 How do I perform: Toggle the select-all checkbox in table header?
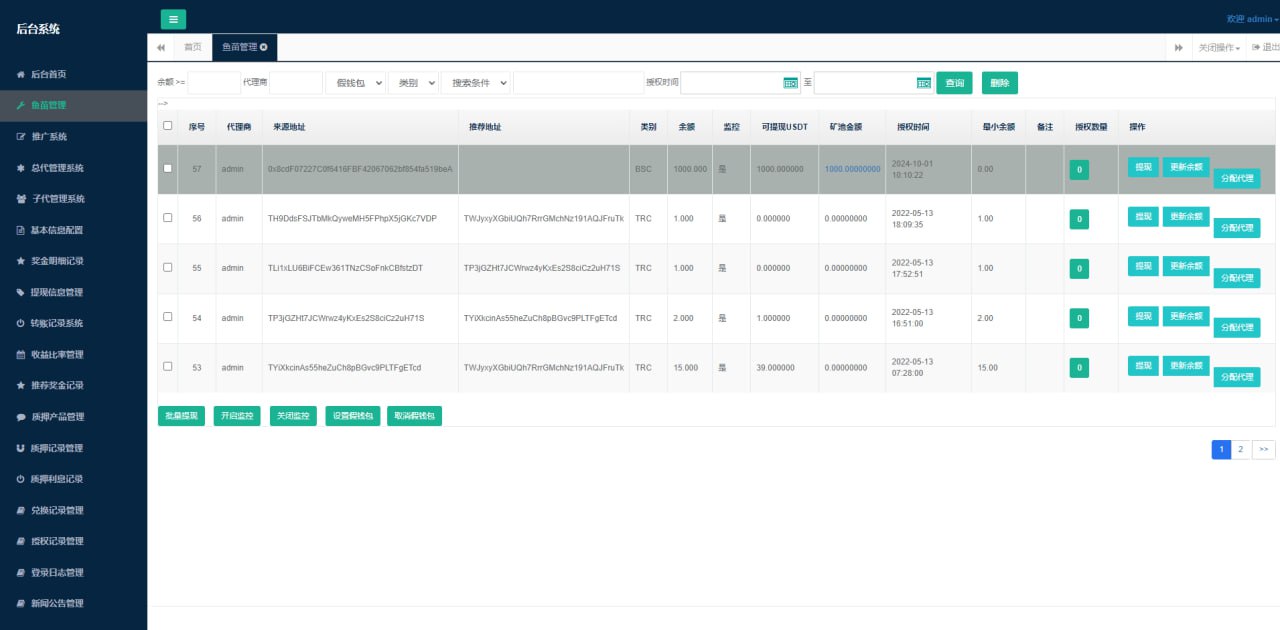[x=167, y=126]
